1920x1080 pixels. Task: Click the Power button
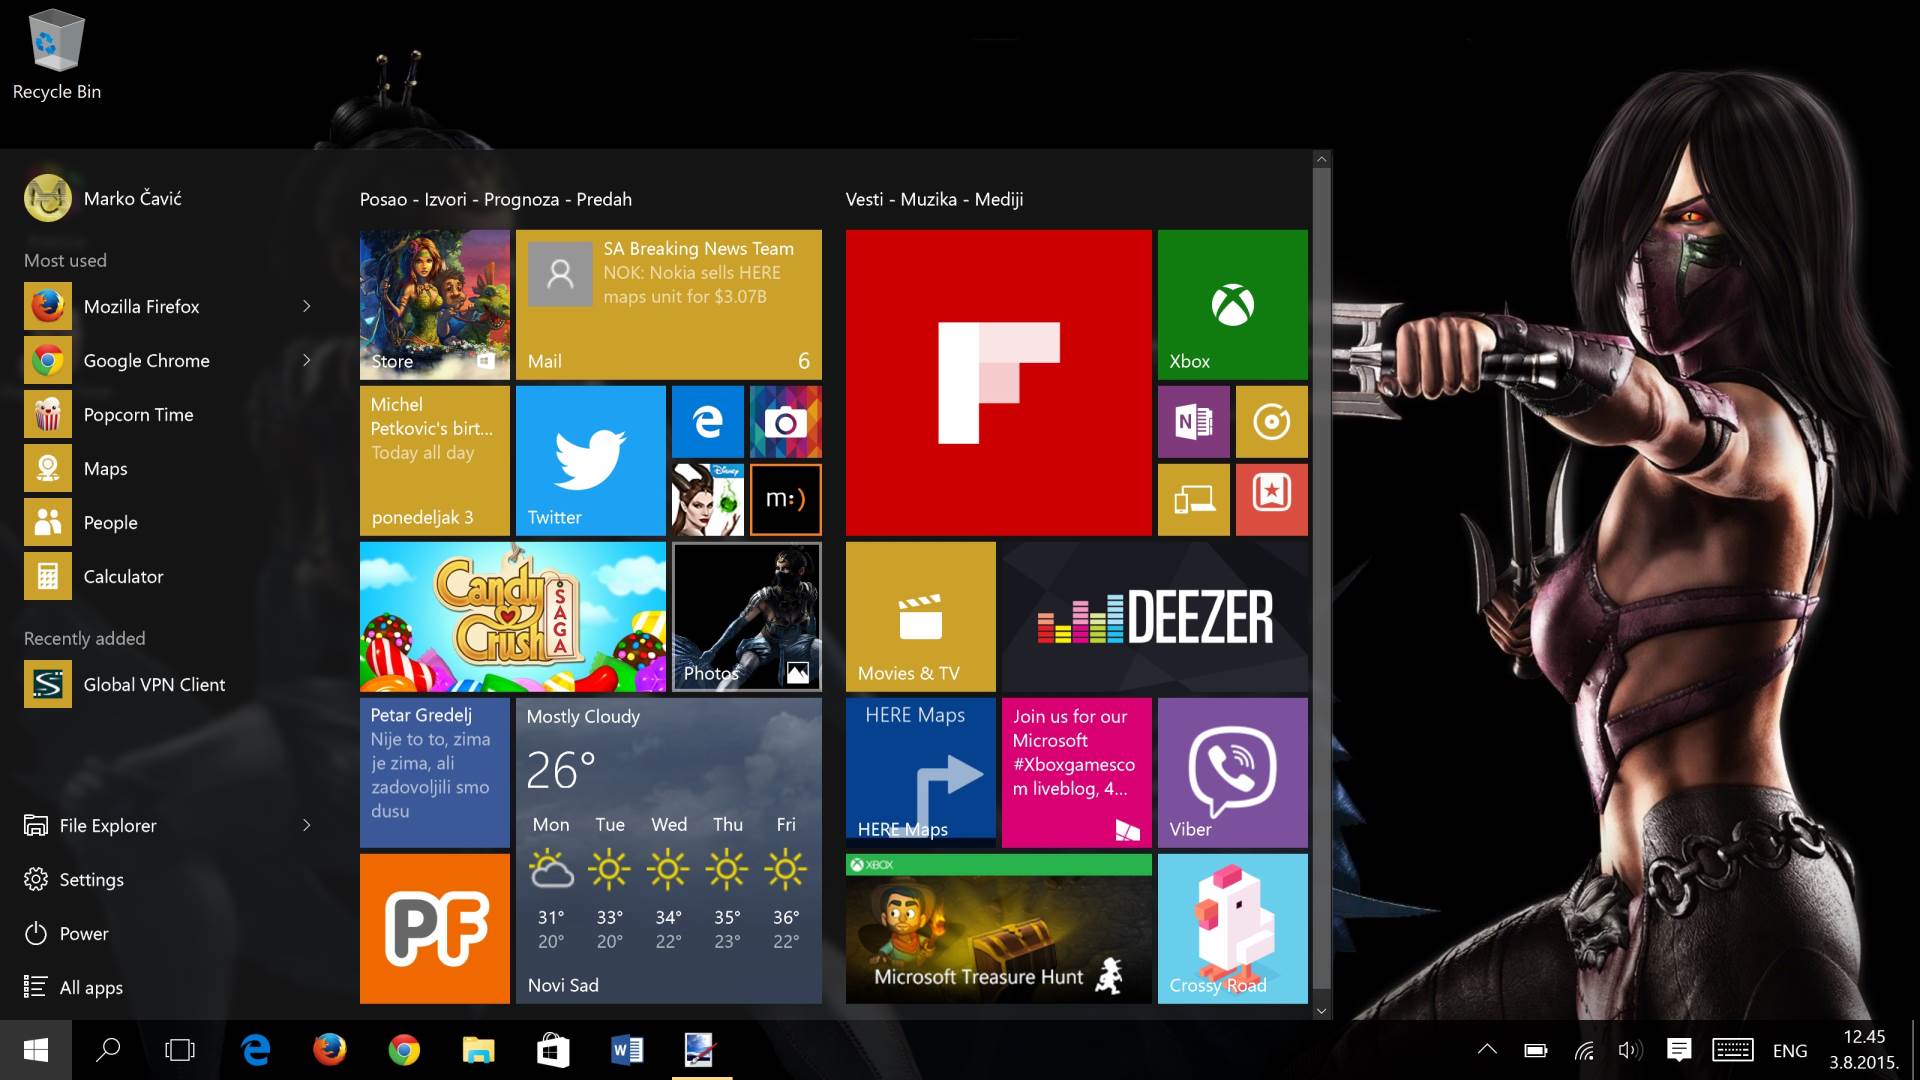point(83,933)
